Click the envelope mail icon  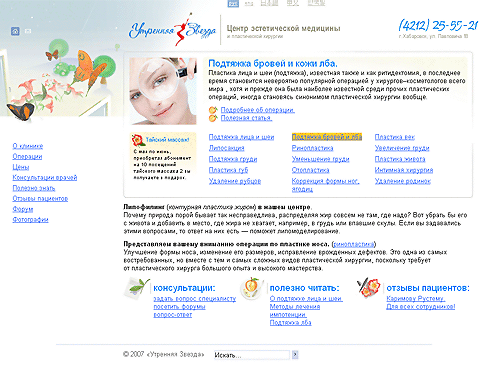pos(28,31)
